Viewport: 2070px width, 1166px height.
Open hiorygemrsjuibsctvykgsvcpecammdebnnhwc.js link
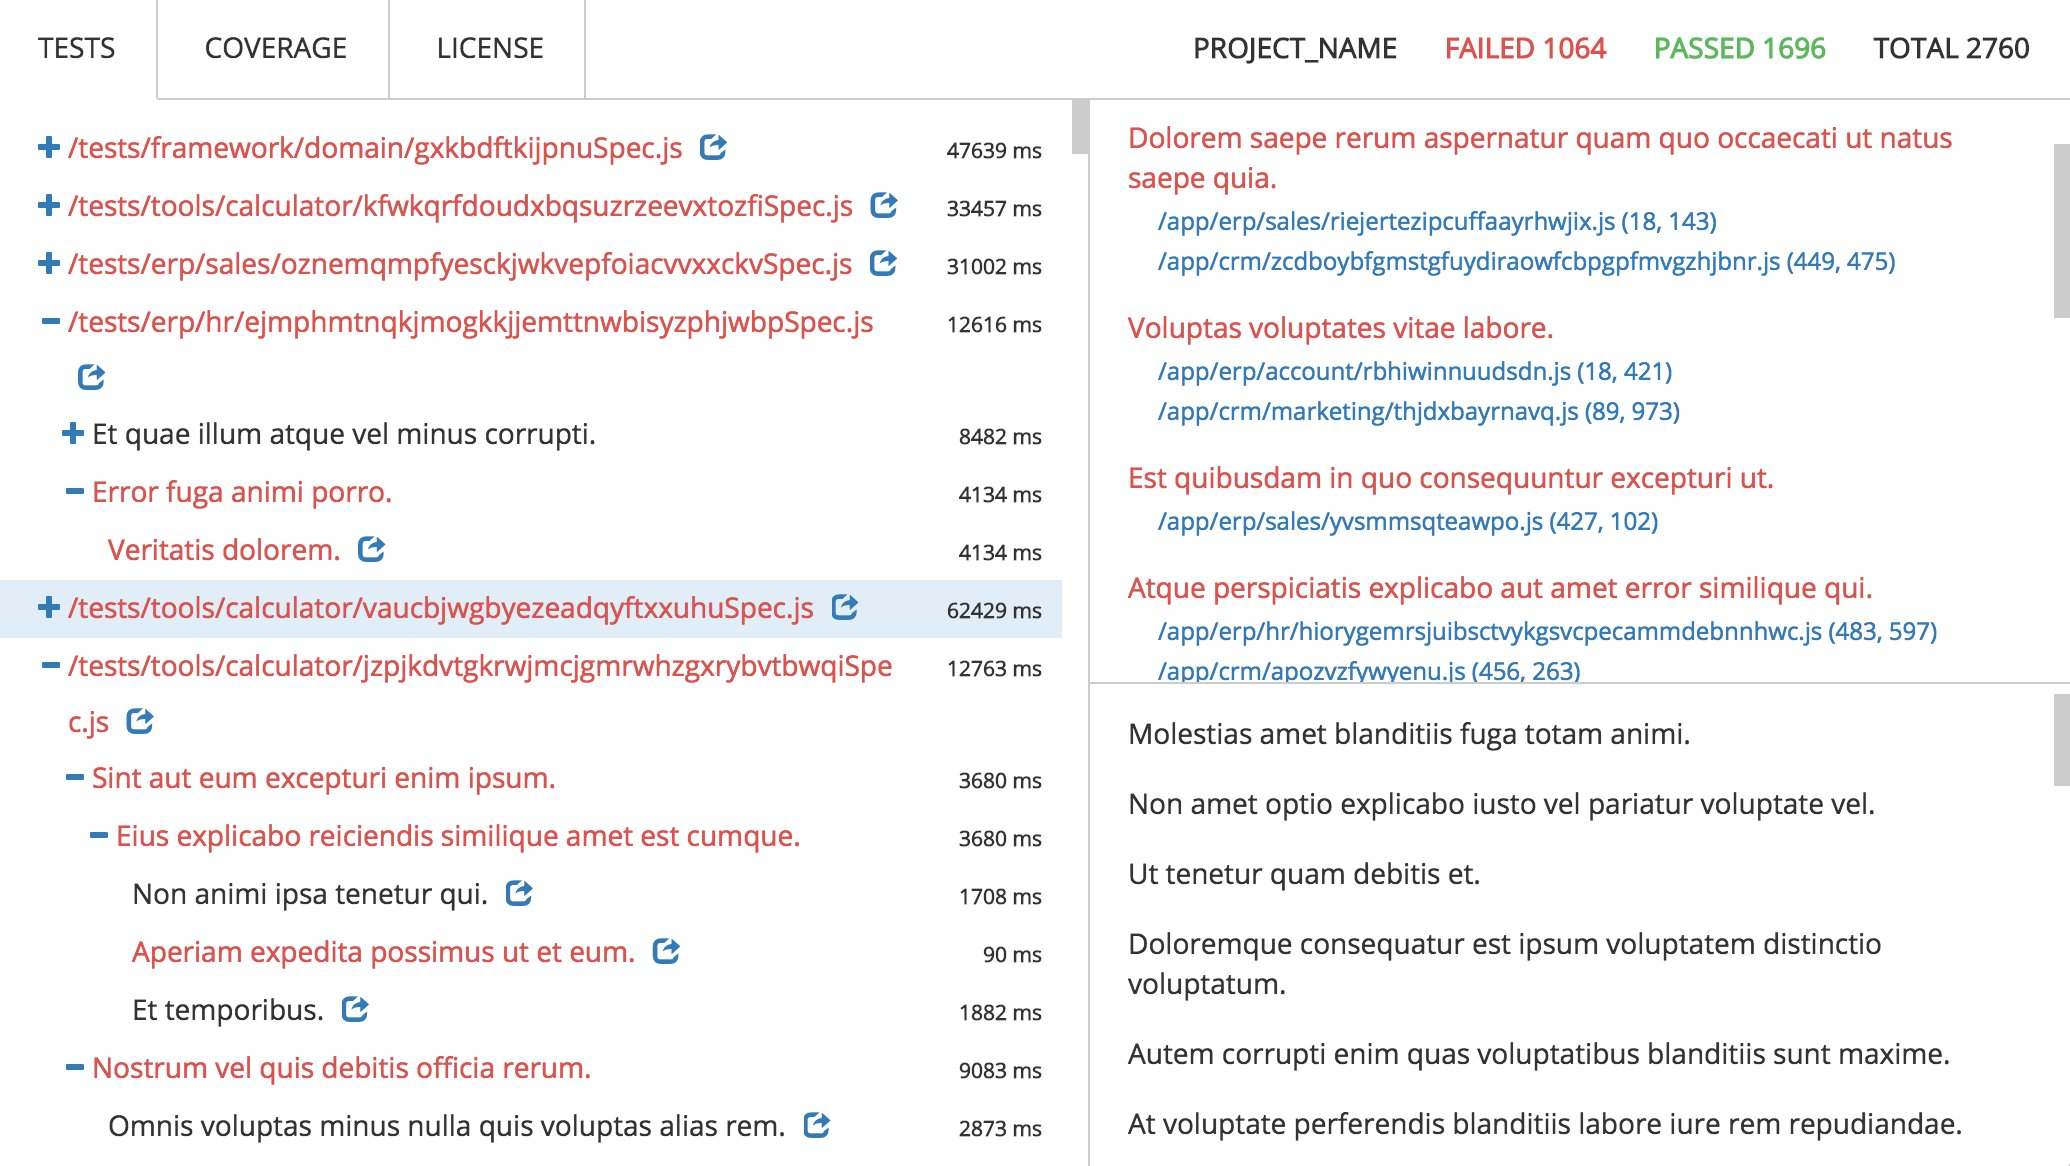pos(1547,631)
